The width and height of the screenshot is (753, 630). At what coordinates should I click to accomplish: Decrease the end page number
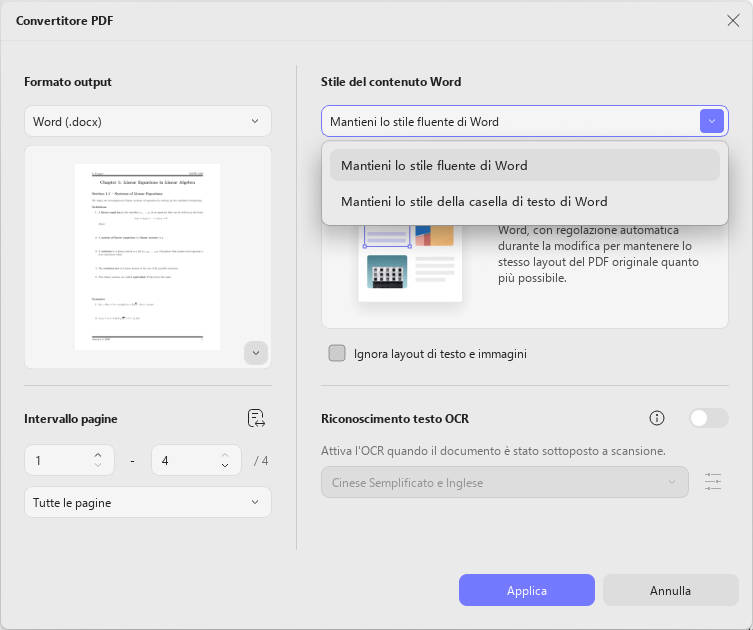click(x=225, y=465)
